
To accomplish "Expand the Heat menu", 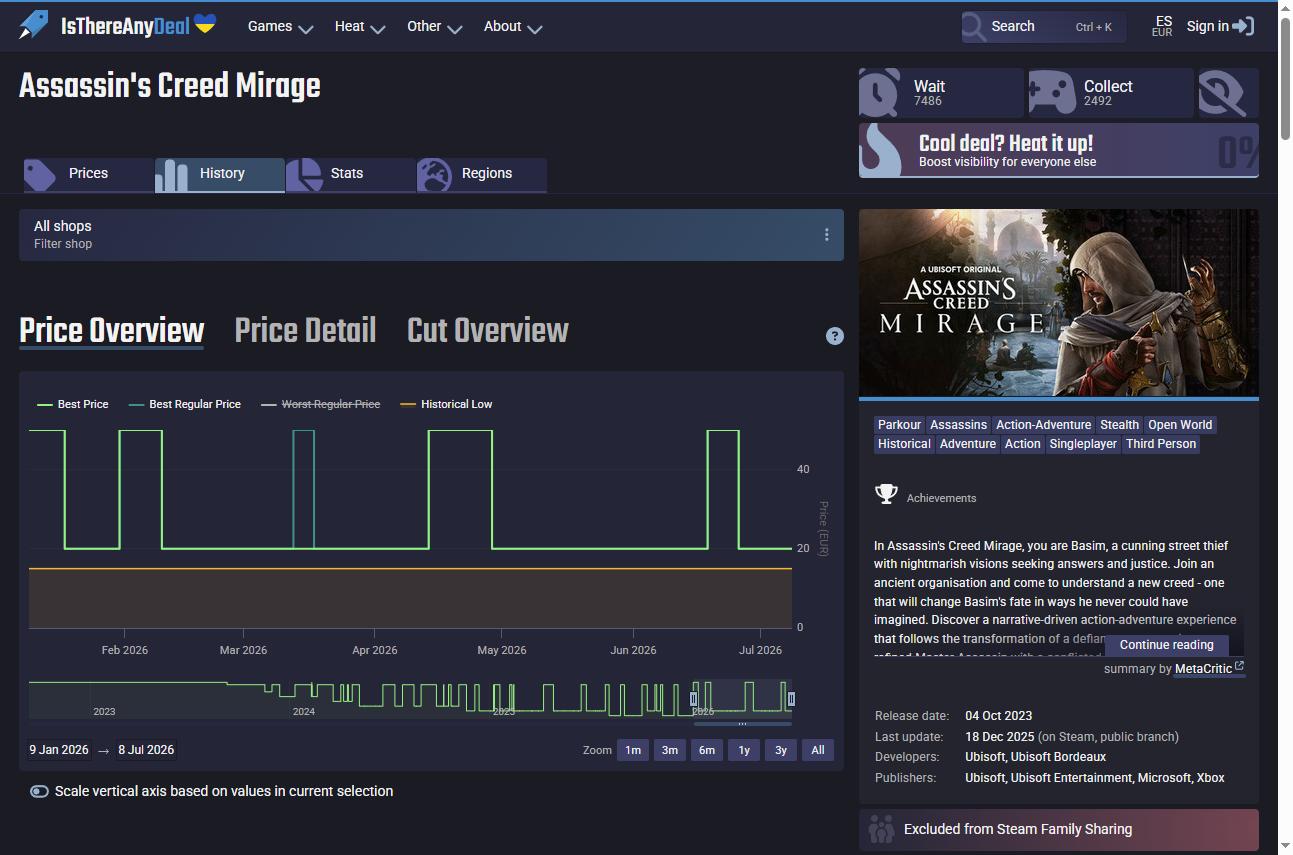I will coord(360,27).
